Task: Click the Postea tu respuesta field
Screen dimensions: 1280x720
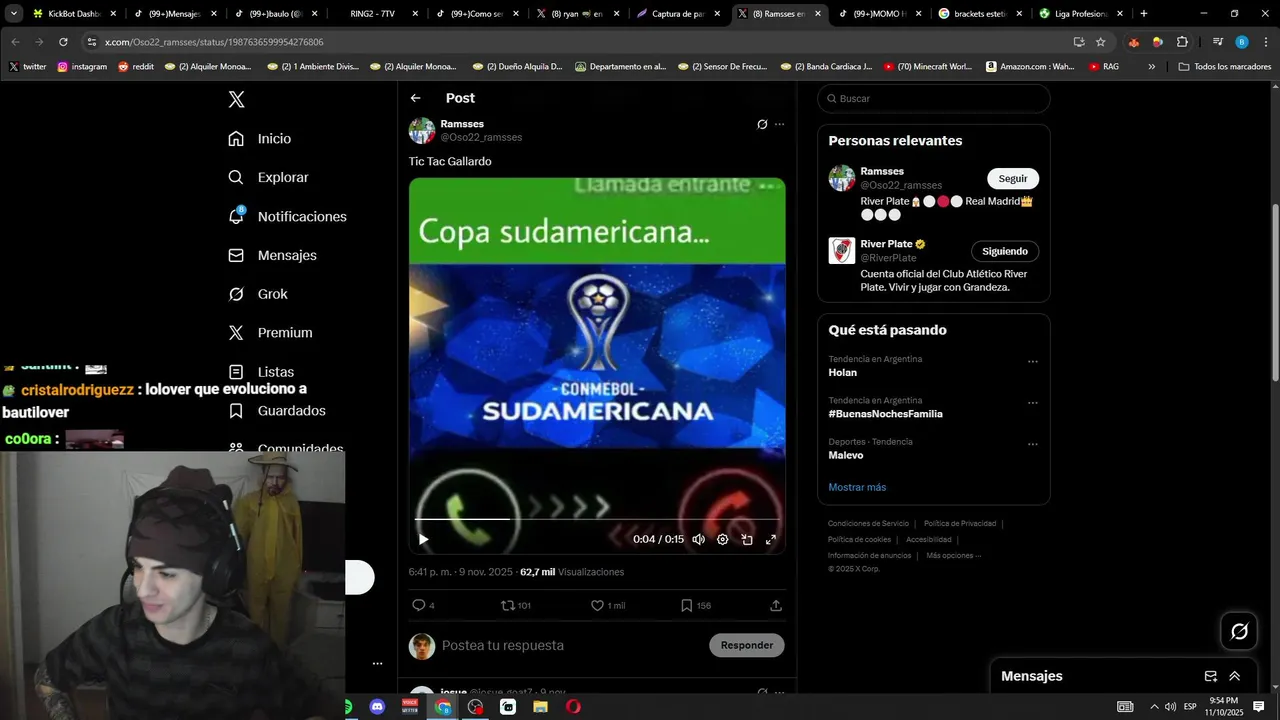Action: [570, 645]
